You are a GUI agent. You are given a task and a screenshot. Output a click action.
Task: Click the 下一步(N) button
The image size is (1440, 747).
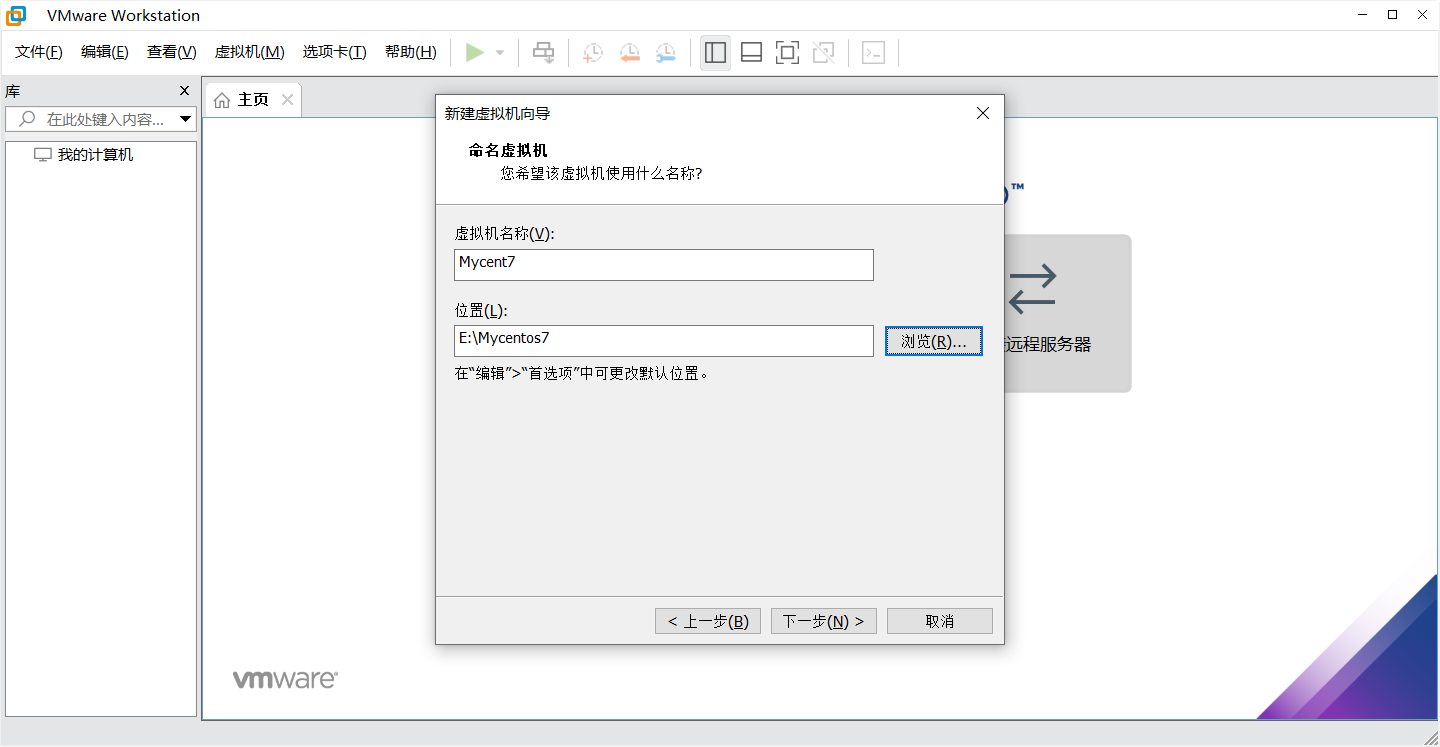(x=823, y=620)
